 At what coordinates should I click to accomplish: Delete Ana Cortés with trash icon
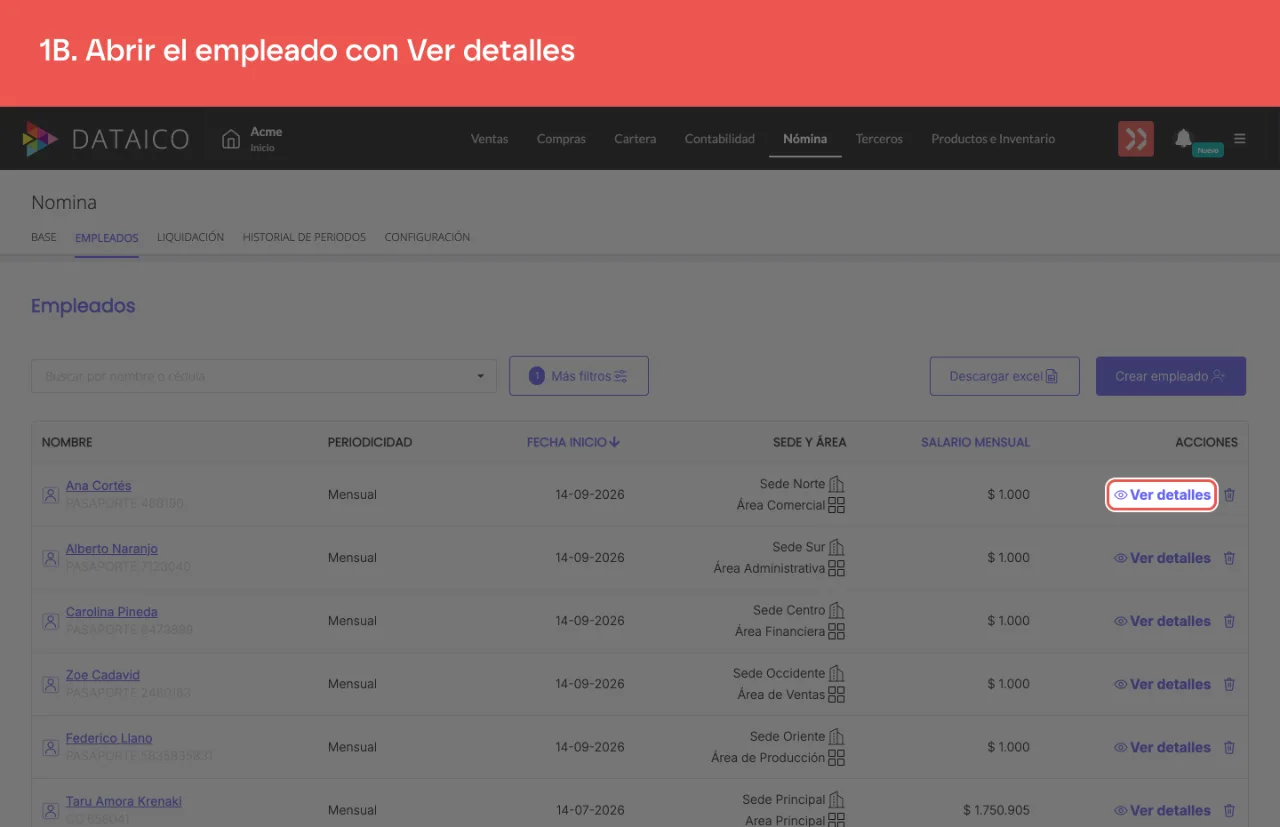(x=1230, y=495)
